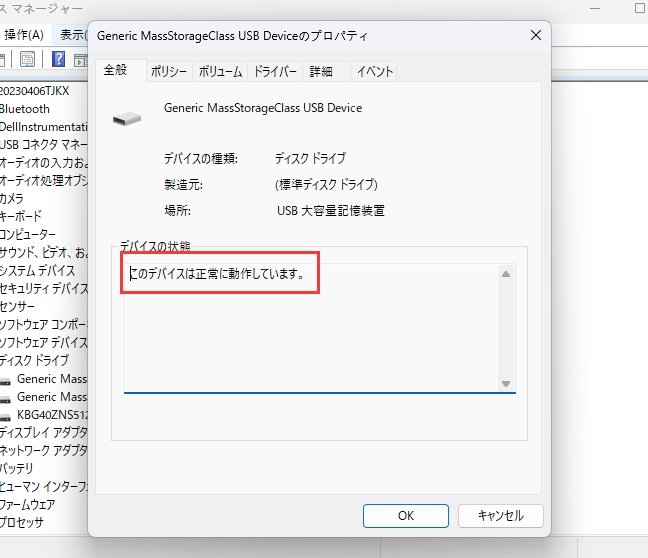
Task: Minimize the Device Manager window
Action: (x=595, y=8)
